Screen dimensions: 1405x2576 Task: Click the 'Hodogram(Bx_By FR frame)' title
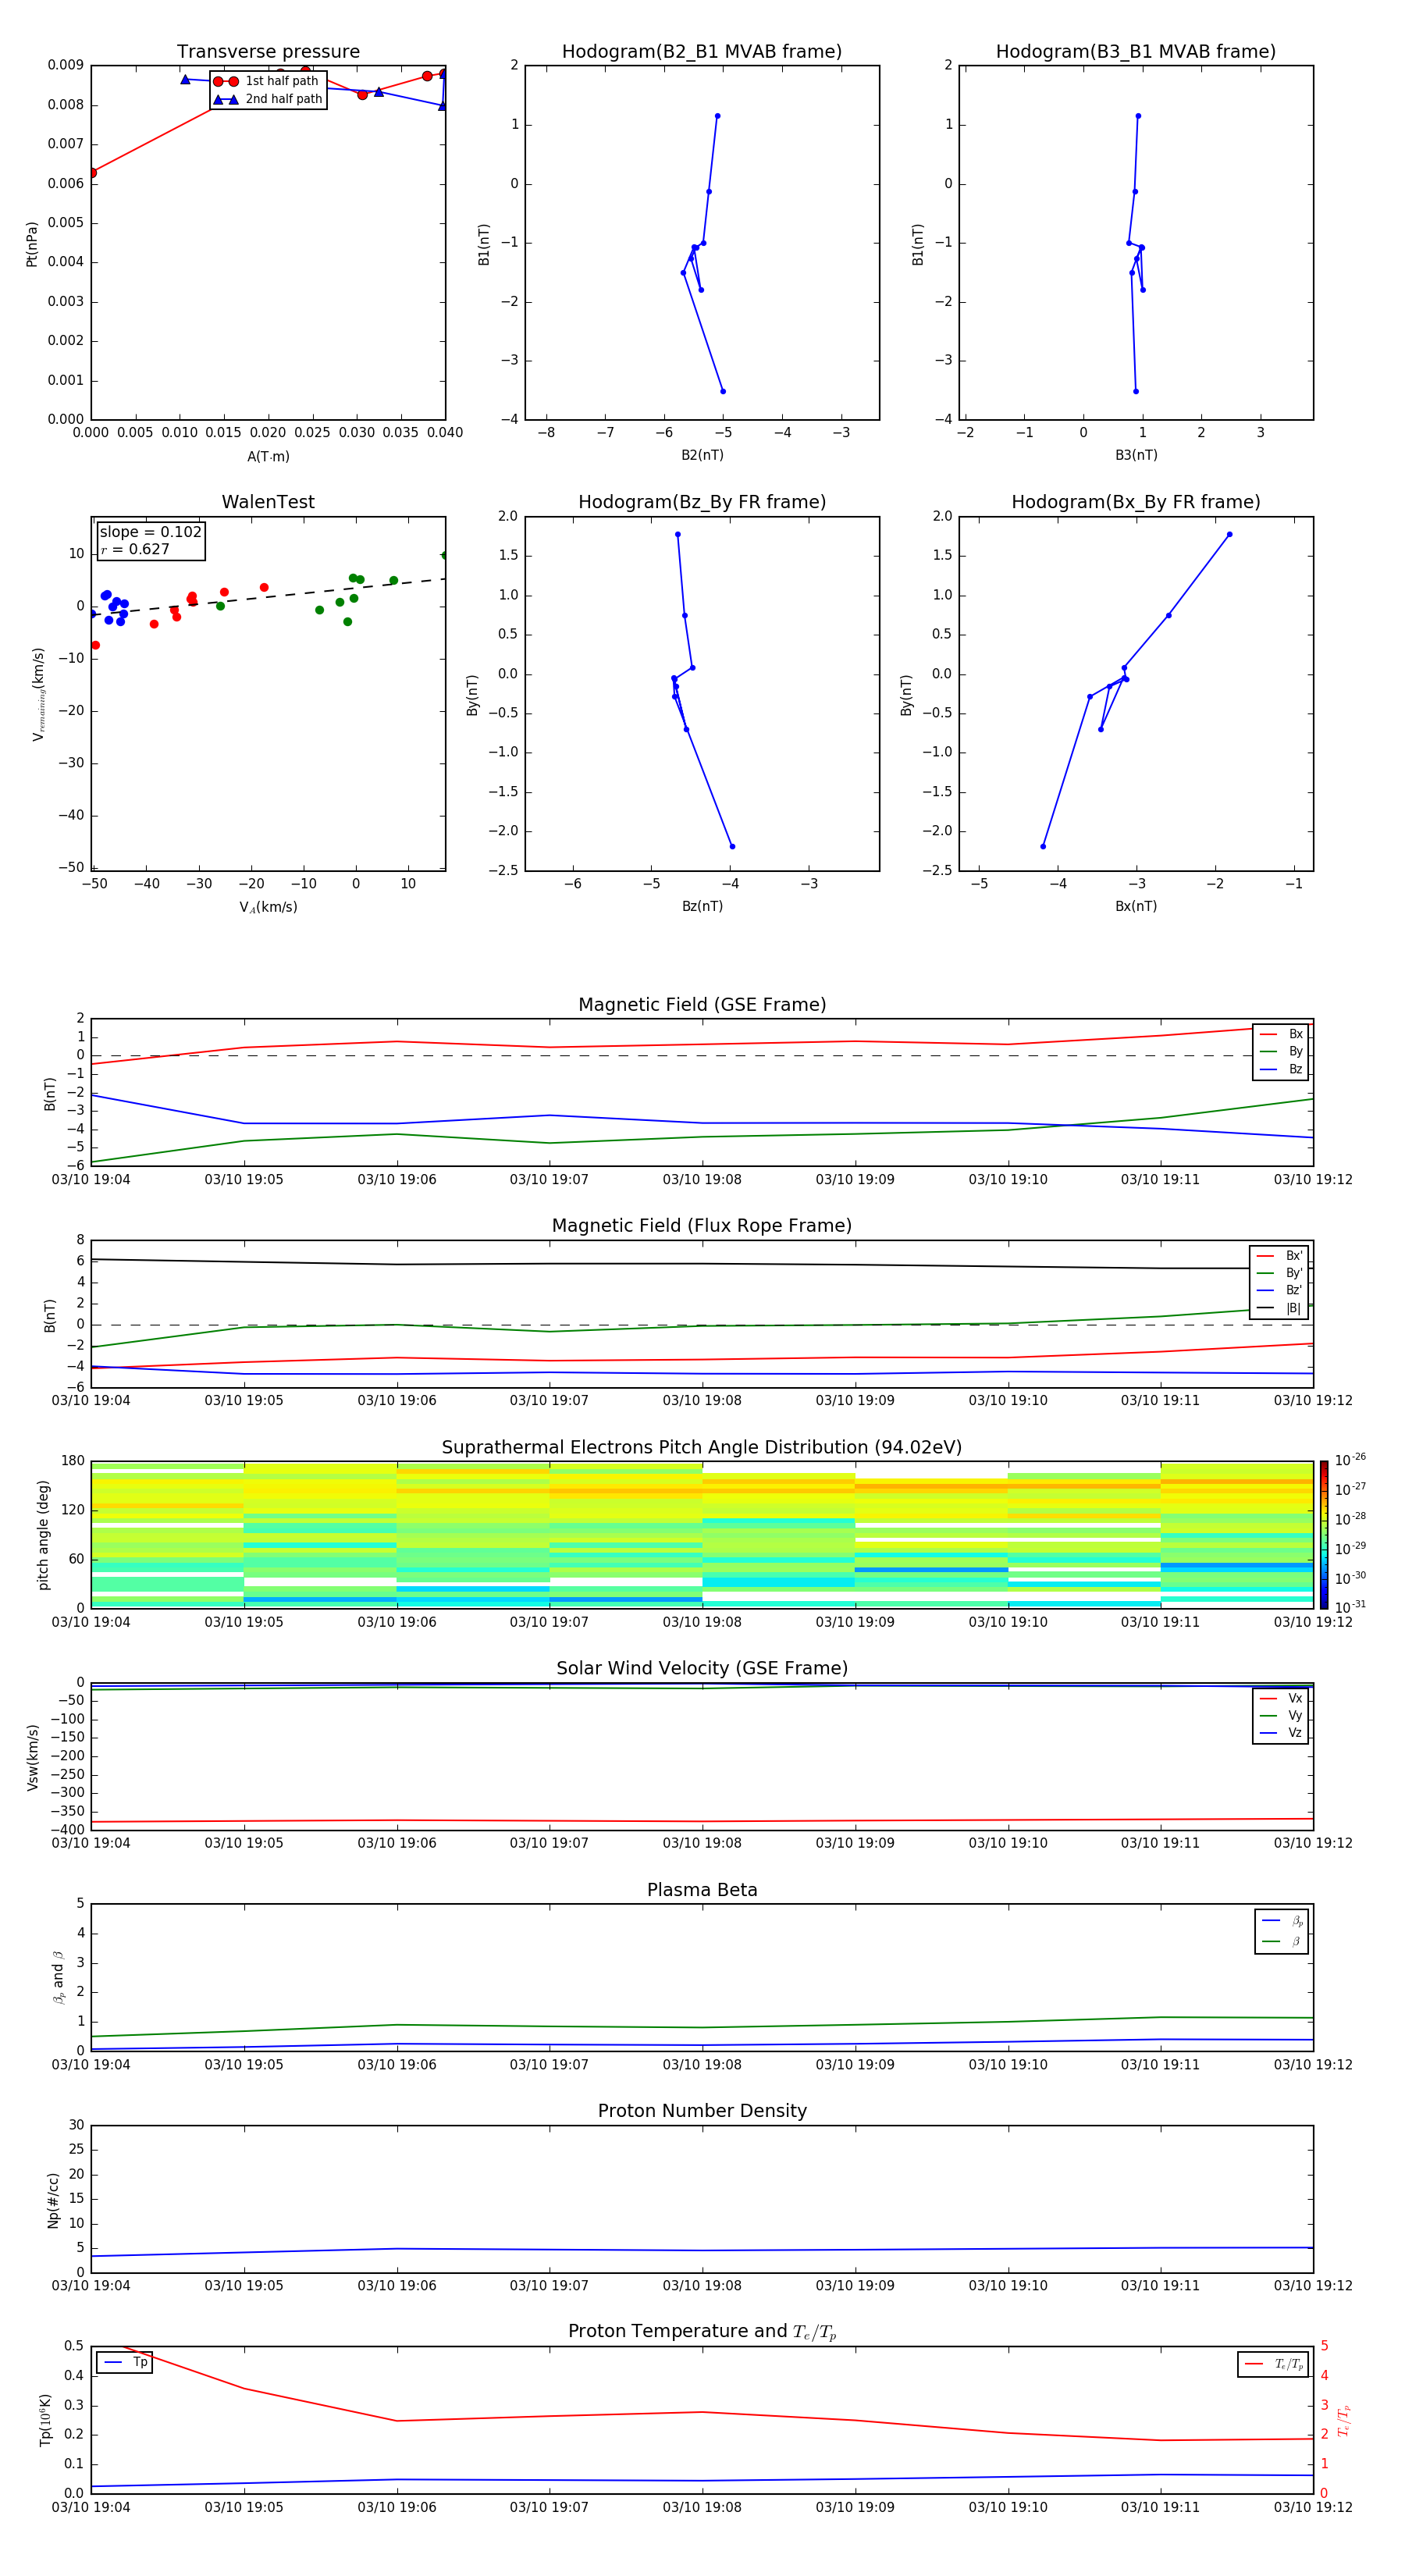coord(1136,502)
